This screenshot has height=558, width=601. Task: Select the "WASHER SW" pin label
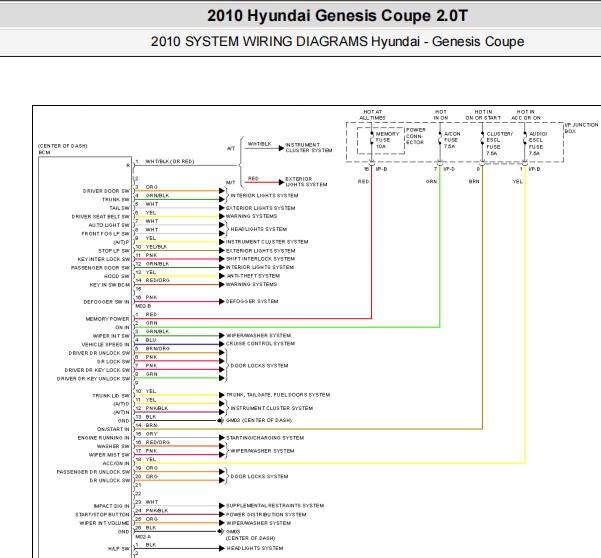click(x=113, y=446)
